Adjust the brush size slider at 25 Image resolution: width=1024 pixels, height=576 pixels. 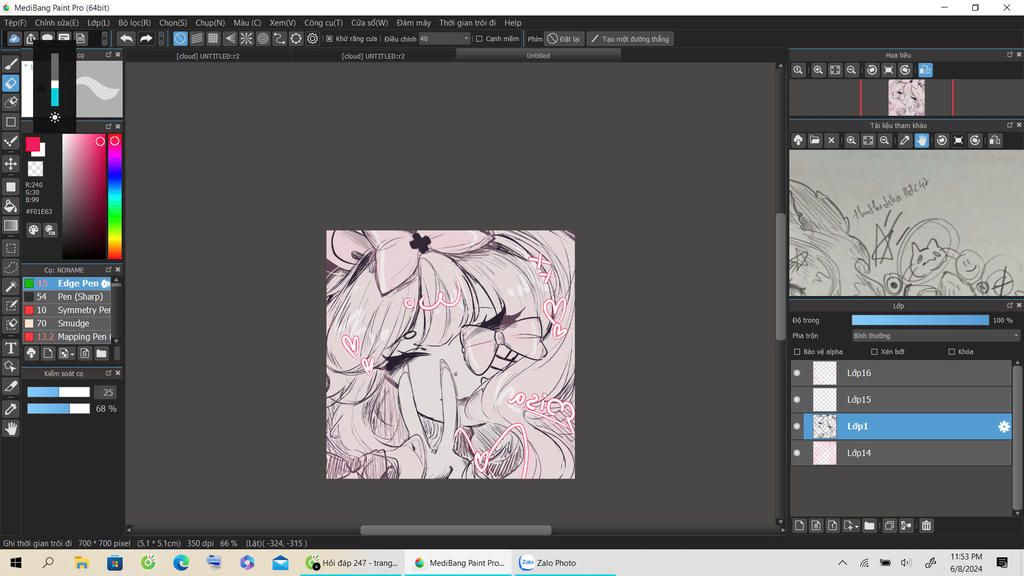(58, 392)
